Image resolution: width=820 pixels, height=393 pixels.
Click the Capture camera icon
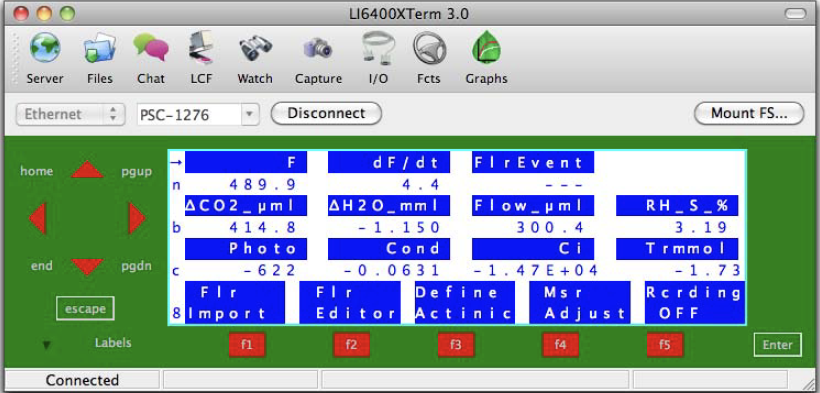point(318,49)
